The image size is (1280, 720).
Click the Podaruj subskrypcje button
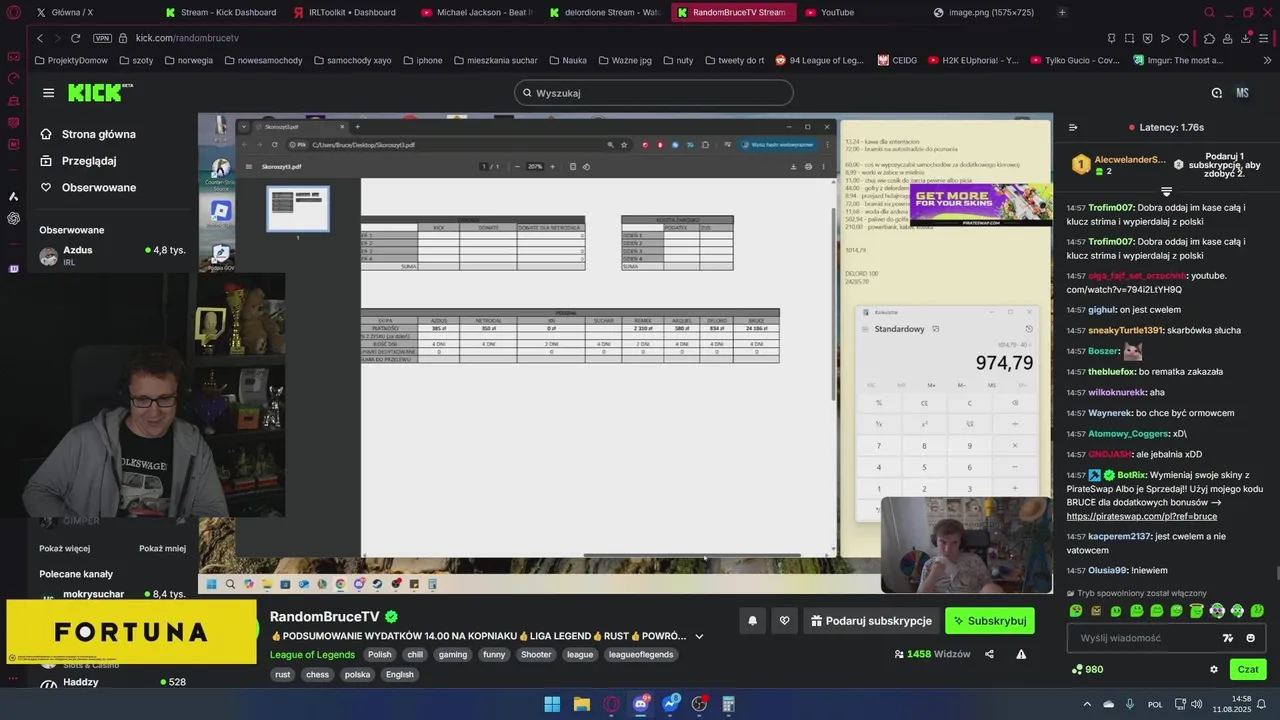pyautogui.click(x=870, y=621)
